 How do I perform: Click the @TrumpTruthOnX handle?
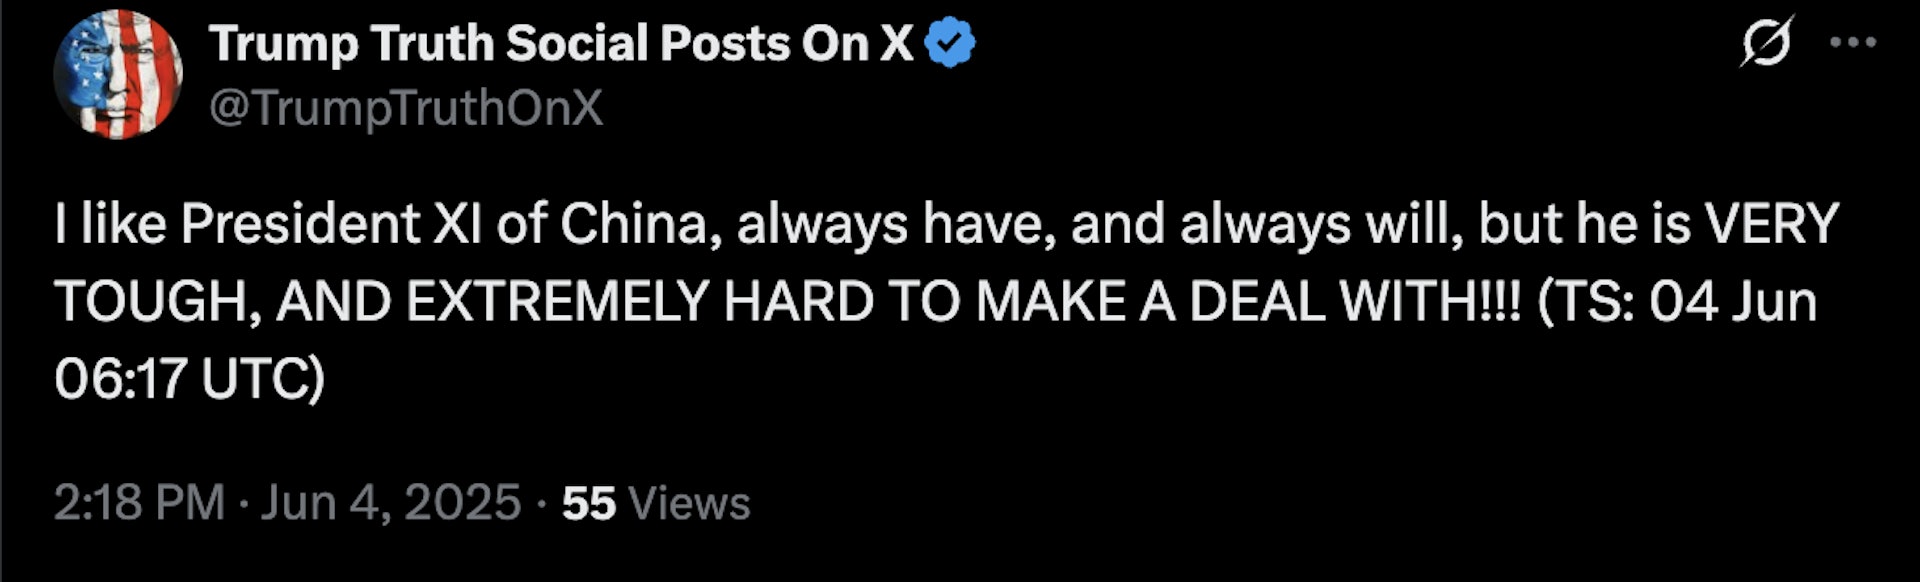tap(406, 108)
